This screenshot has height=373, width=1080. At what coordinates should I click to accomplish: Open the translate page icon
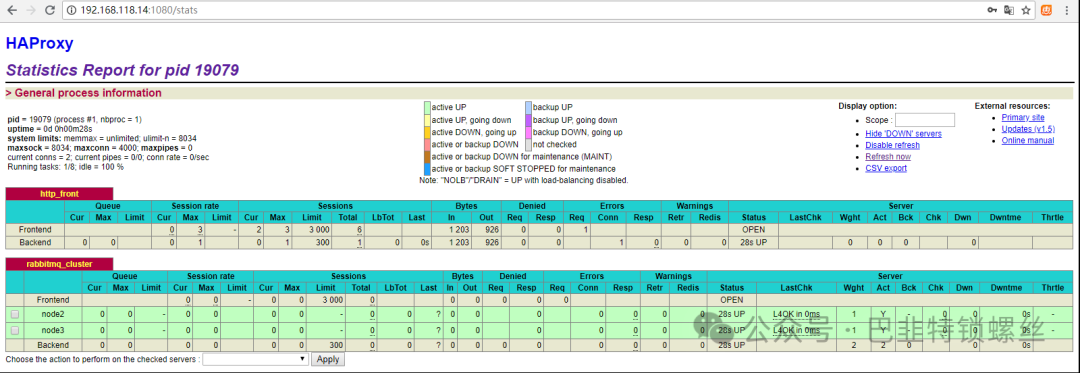click(1009, 10)
